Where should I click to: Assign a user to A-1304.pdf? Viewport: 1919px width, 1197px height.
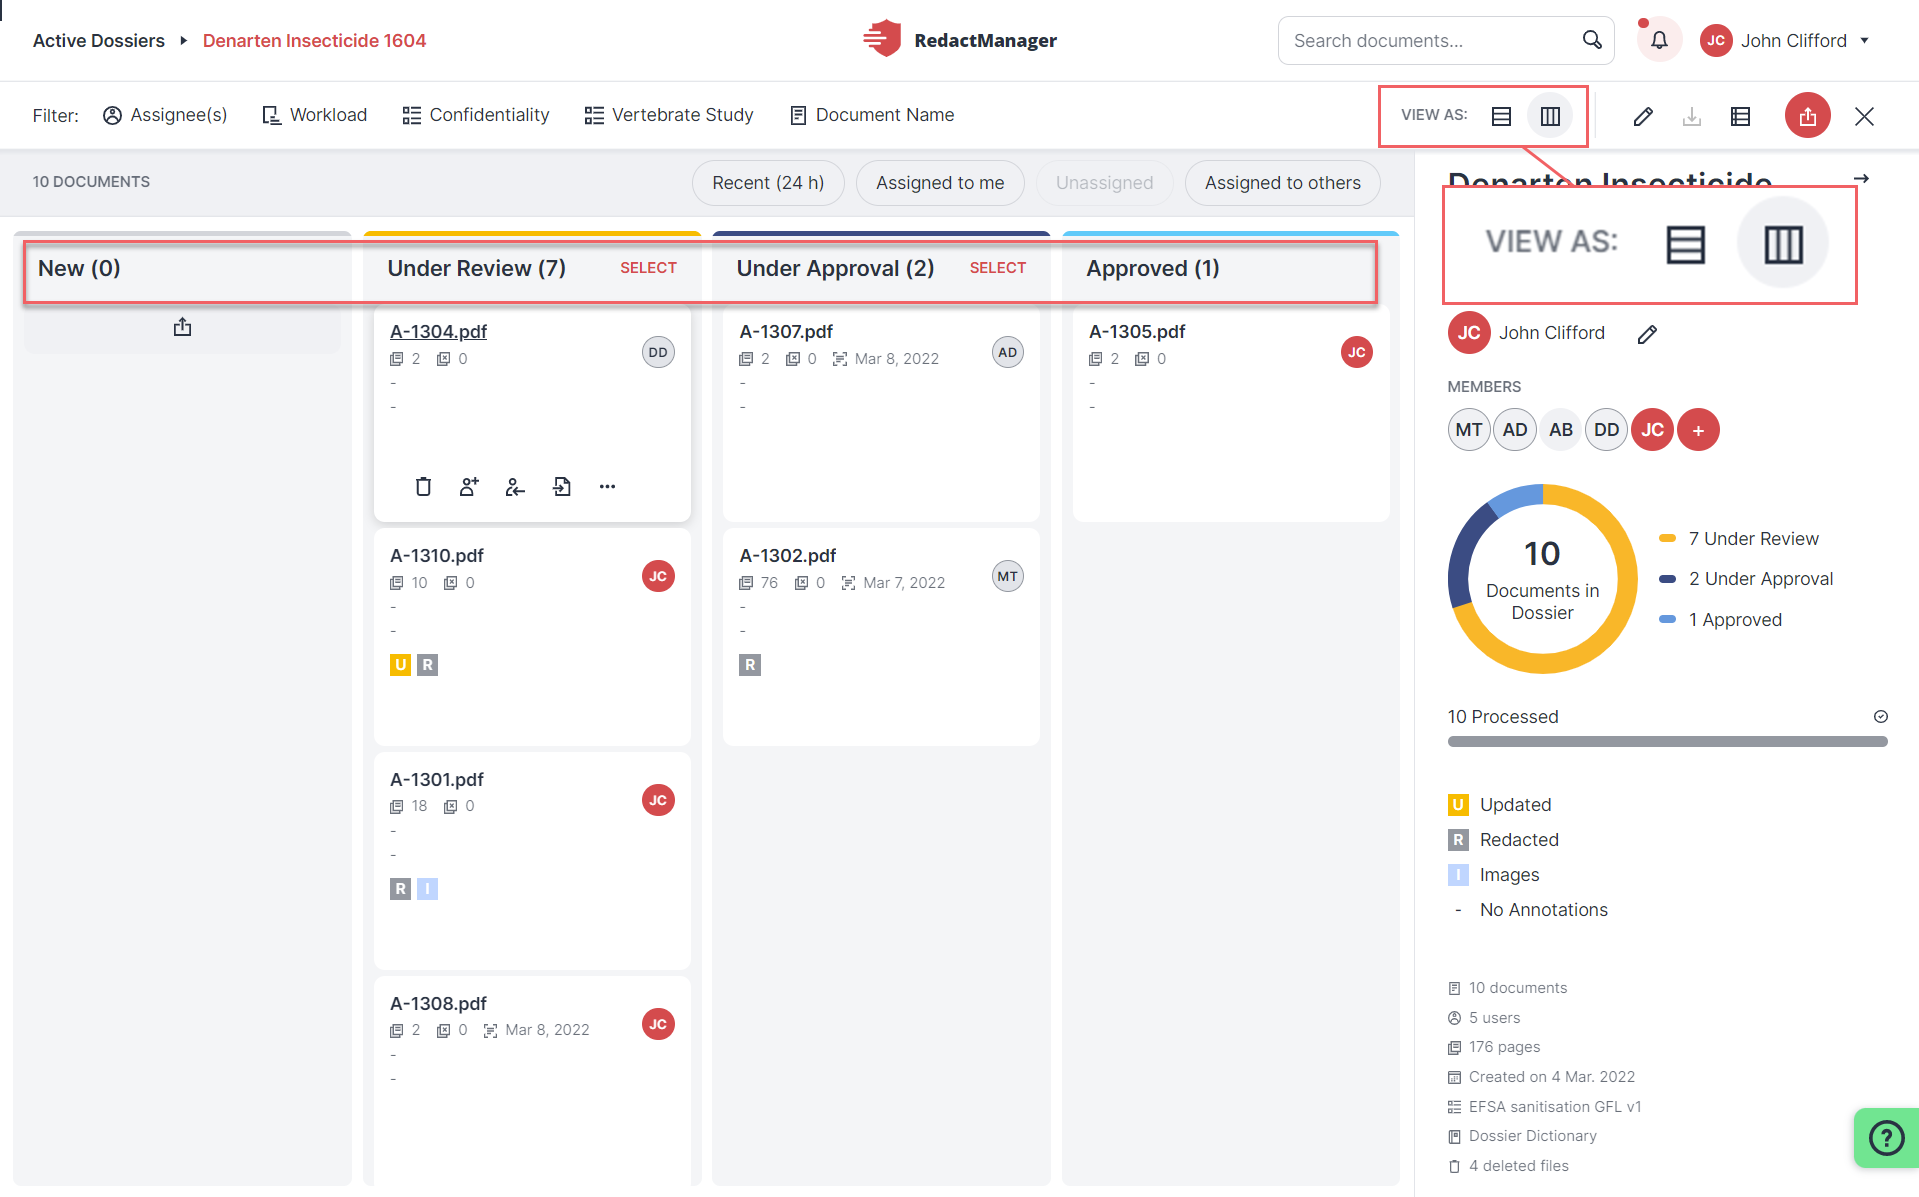click(x=469, y=486)
